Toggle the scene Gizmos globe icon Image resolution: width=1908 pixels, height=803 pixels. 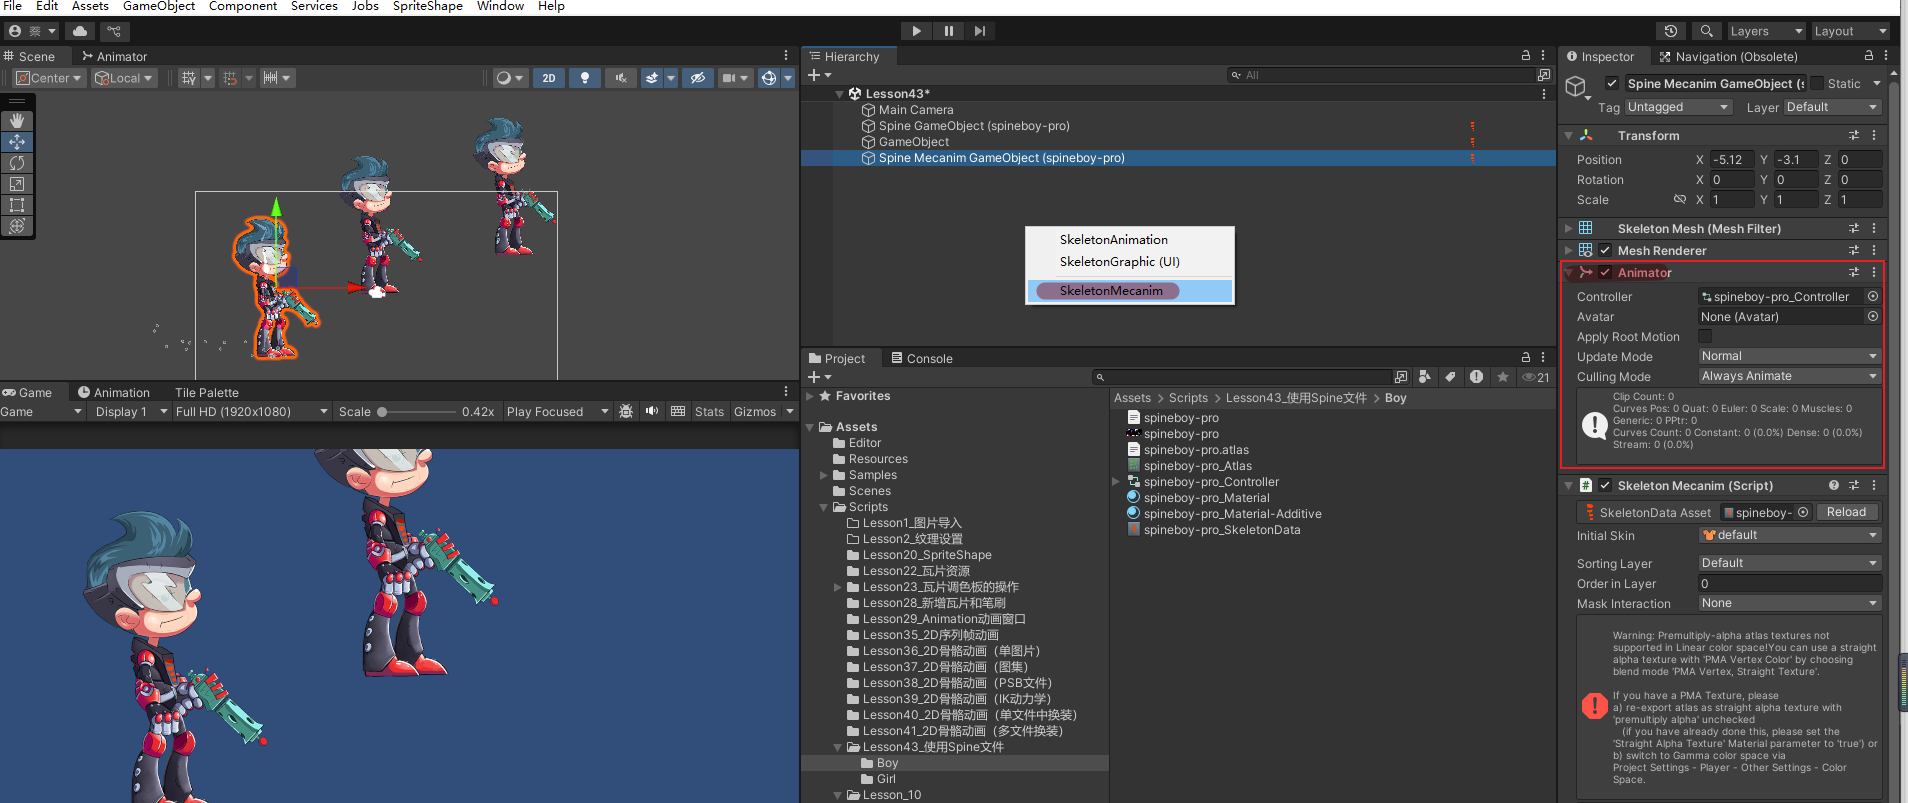click(768, 78)
